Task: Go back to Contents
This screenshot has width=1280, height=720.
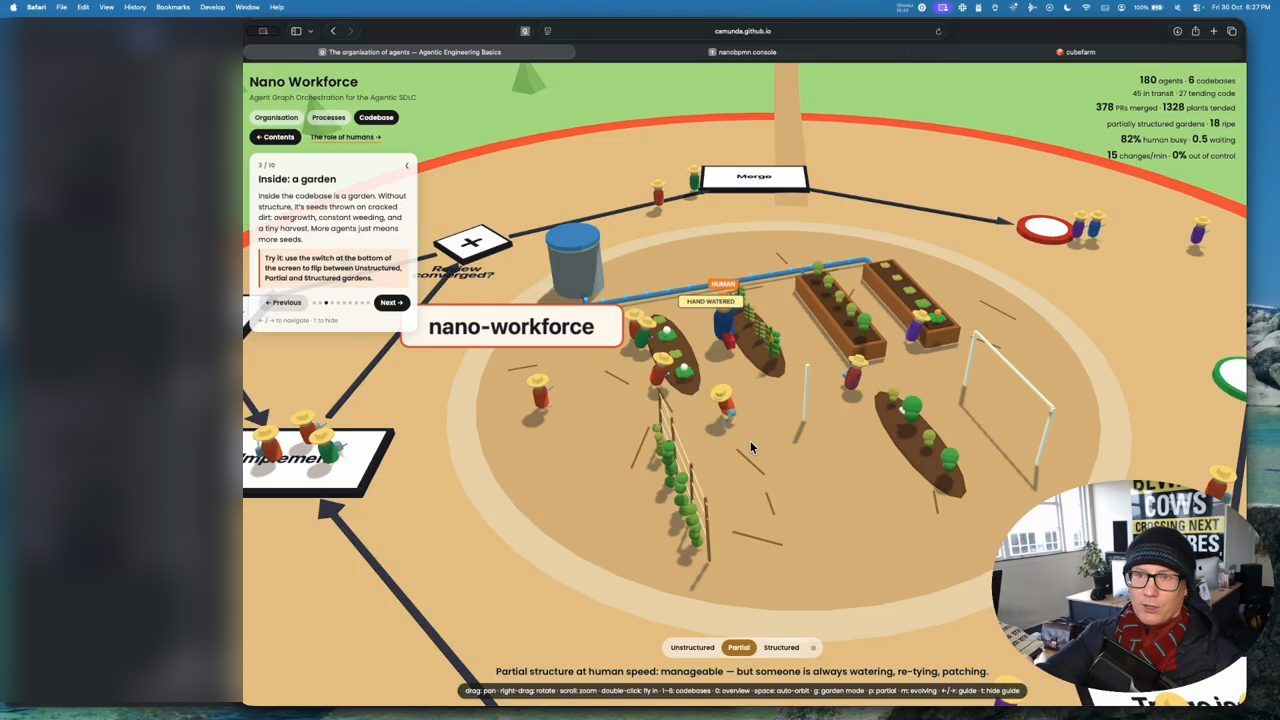Action: (275, 137)
